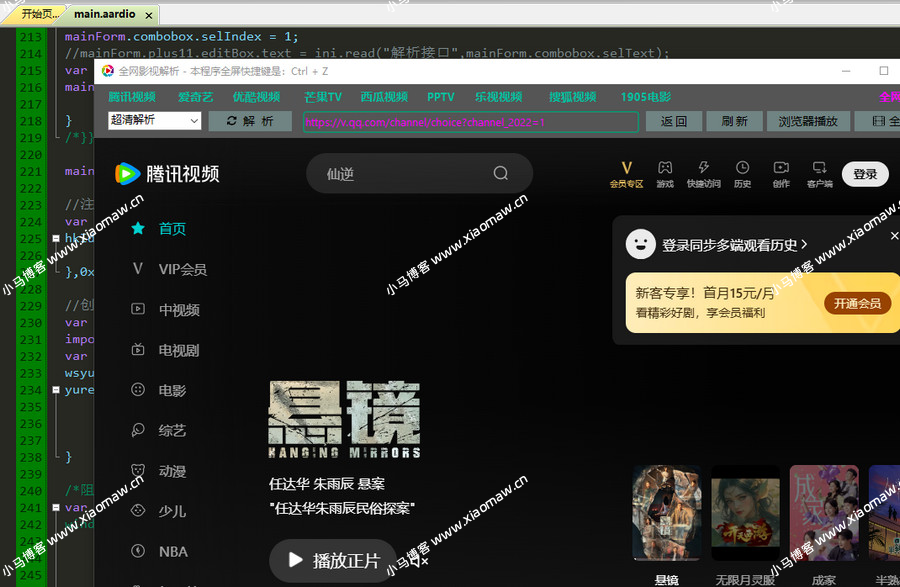Click the 刷新 button

click(x=735, y=121)
